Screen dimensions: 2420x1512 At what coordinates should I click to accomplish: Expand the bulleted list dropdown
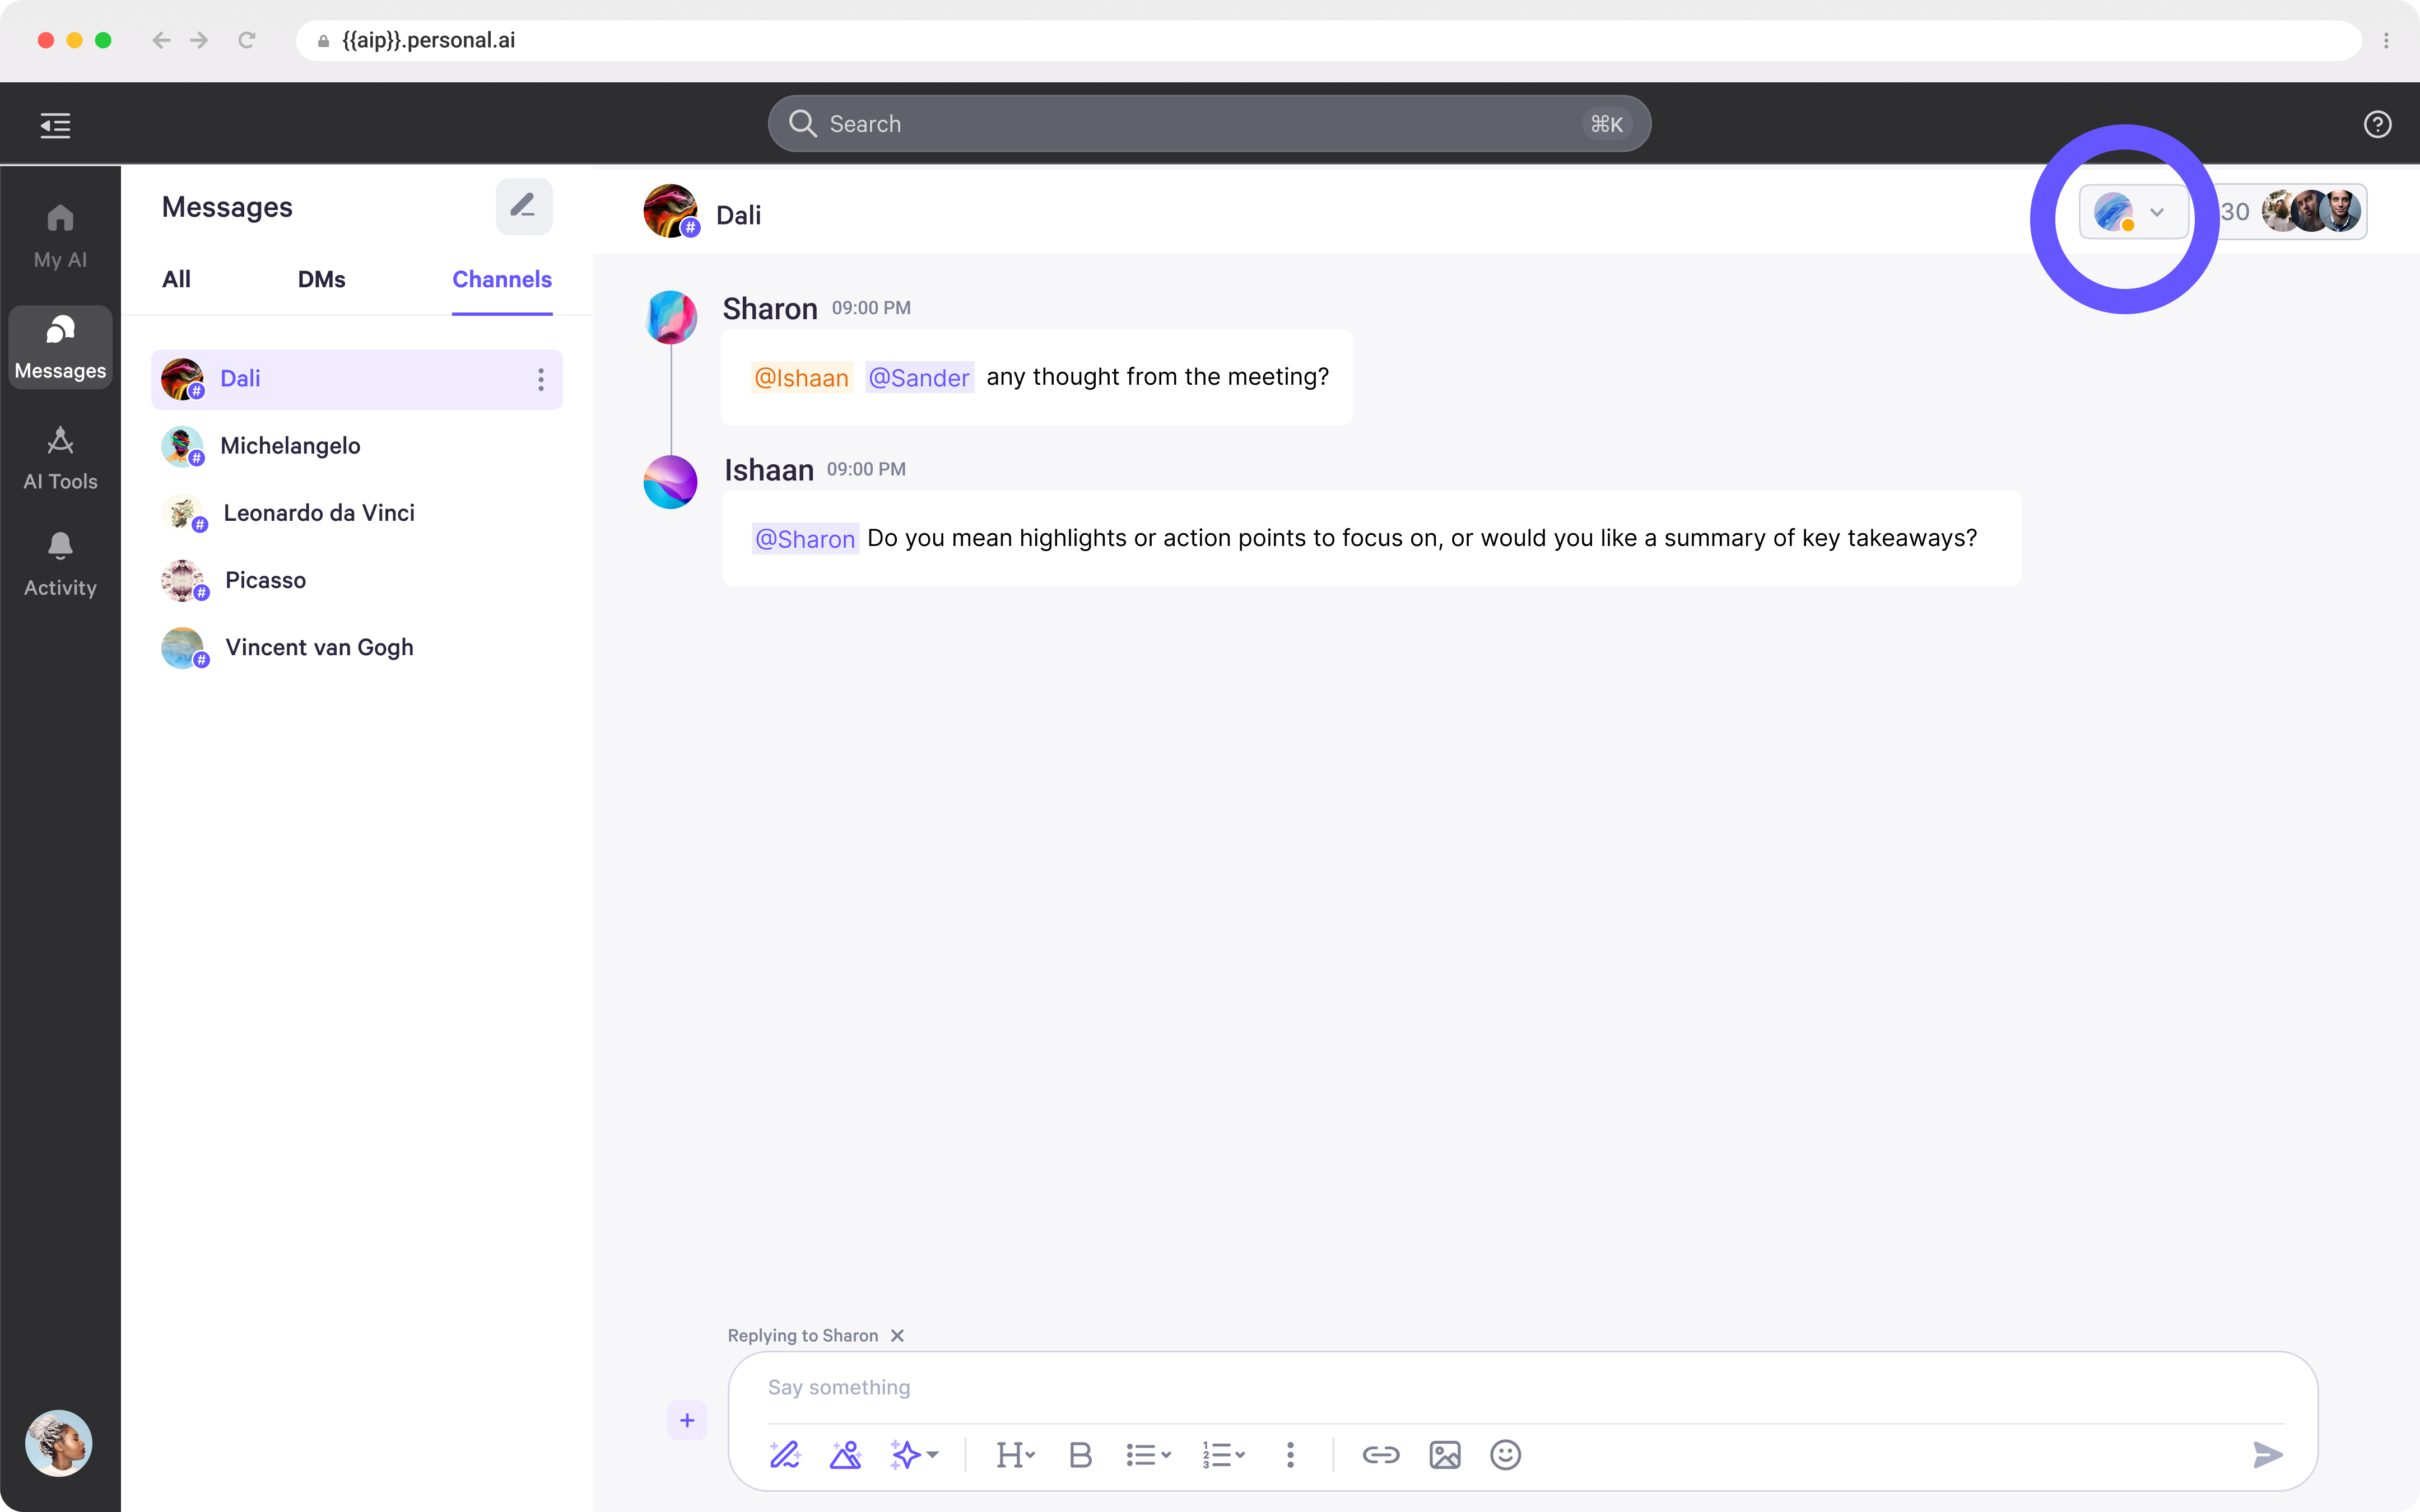click(x=1147, y=1454)
